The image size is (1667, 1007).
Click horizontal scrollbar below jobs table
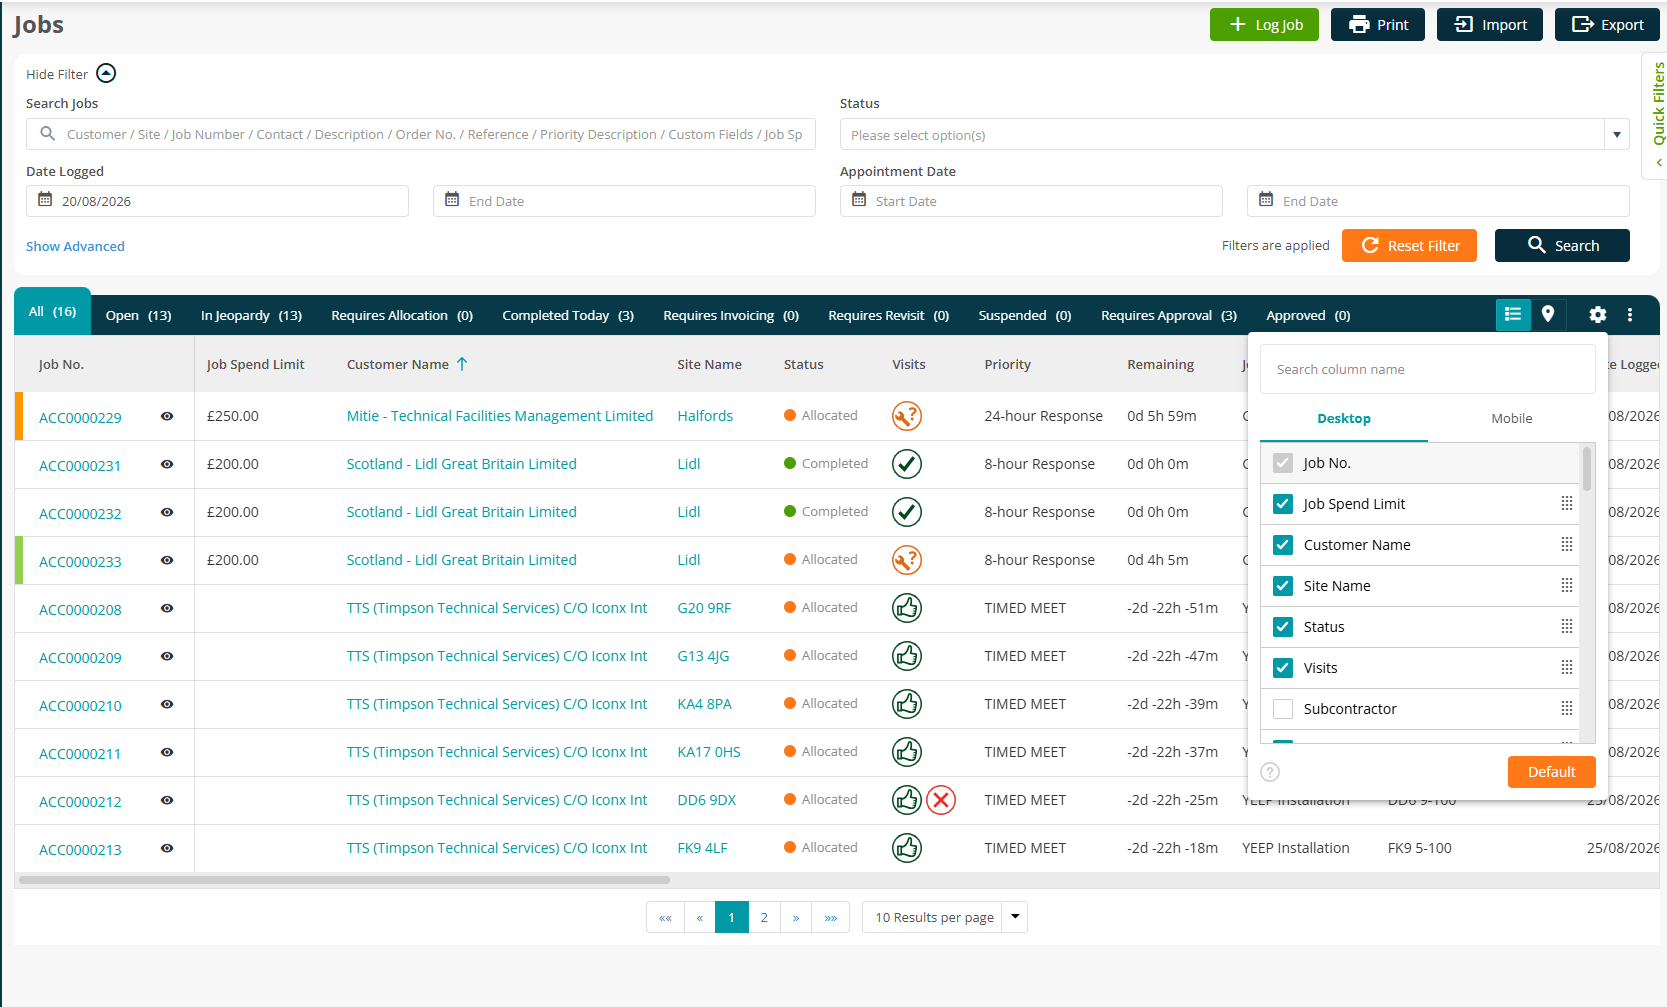pyautogui.click(x=344, y=880)
